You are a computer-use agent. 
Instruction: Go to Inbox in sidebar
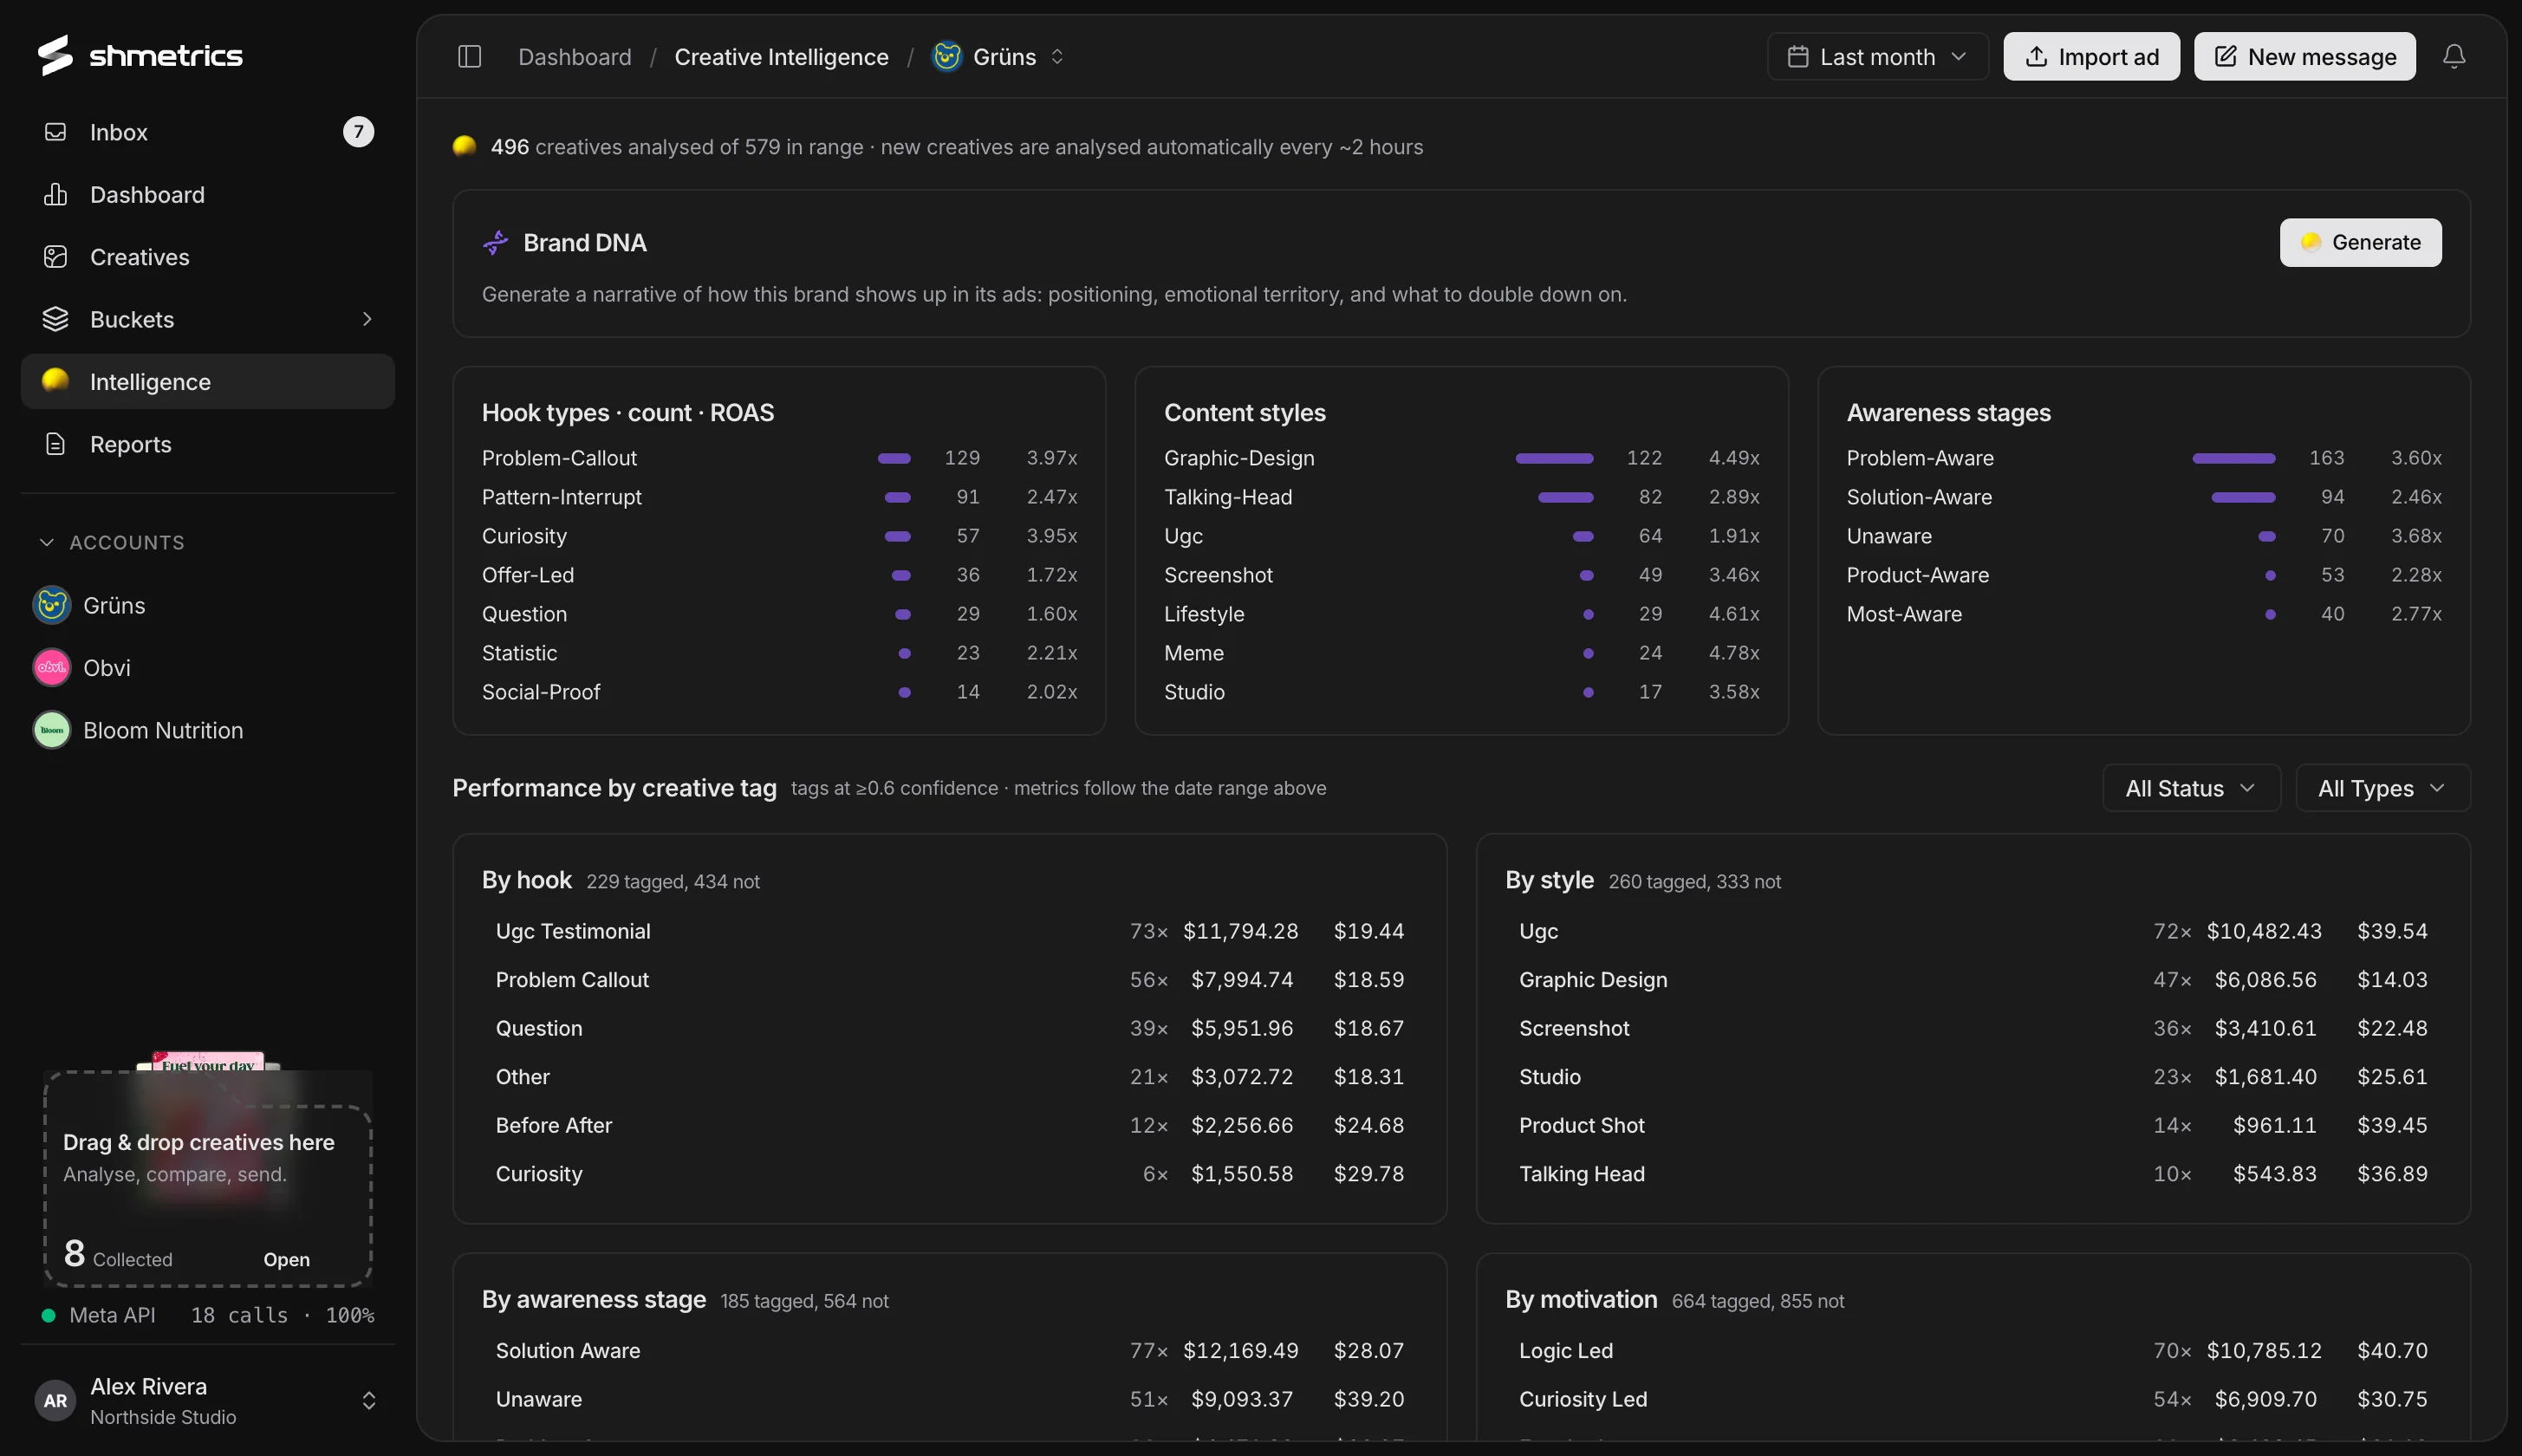pos(208,132)
